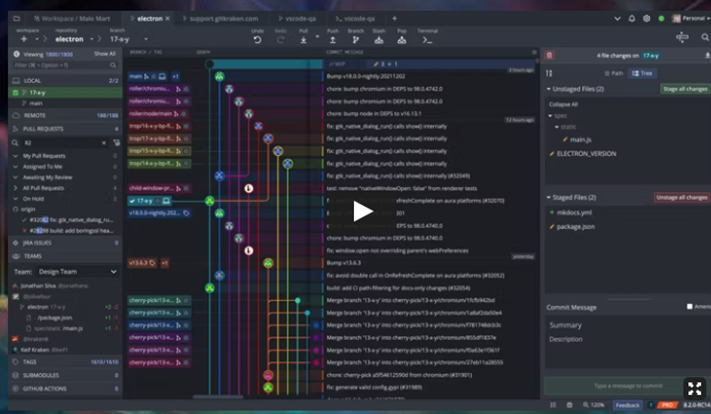Click the +1 badge next to v13.6.3 tag

(165, 263)
